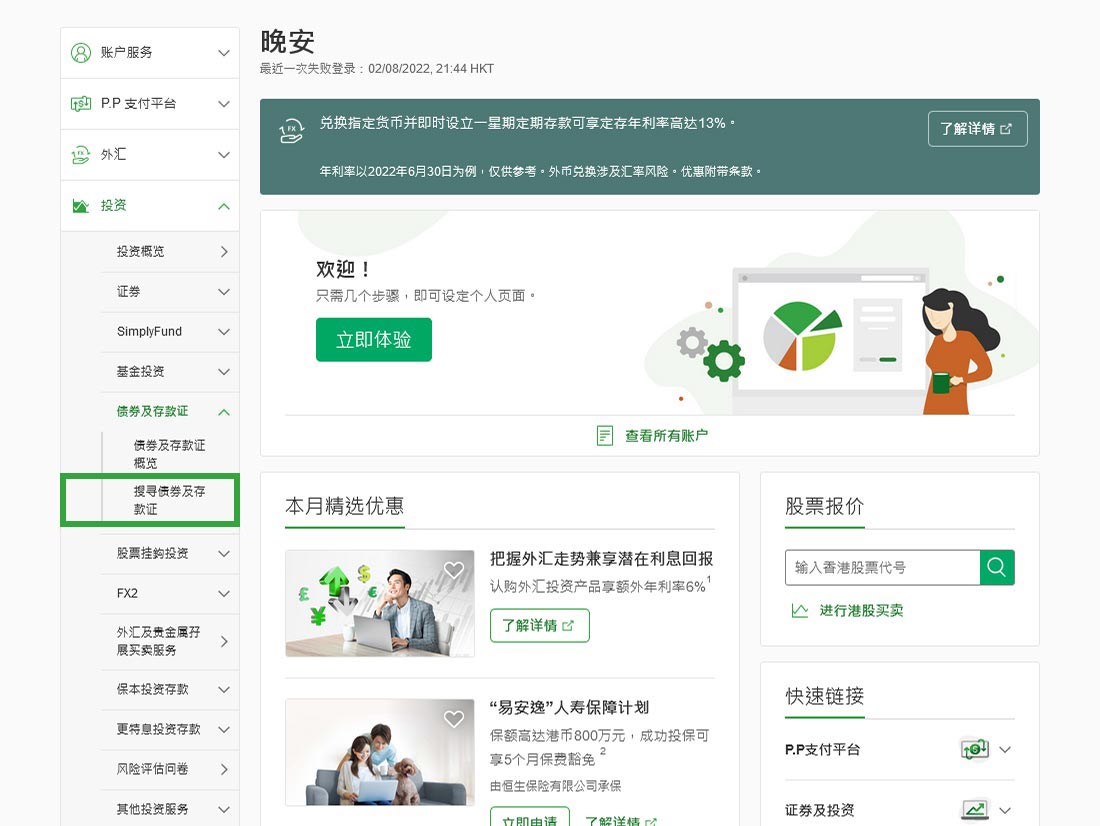Image resolution: width=1100 pixels, height=826 pixels.
Task: Click the 立即体验 green button
Action: [x=374, y=340]
